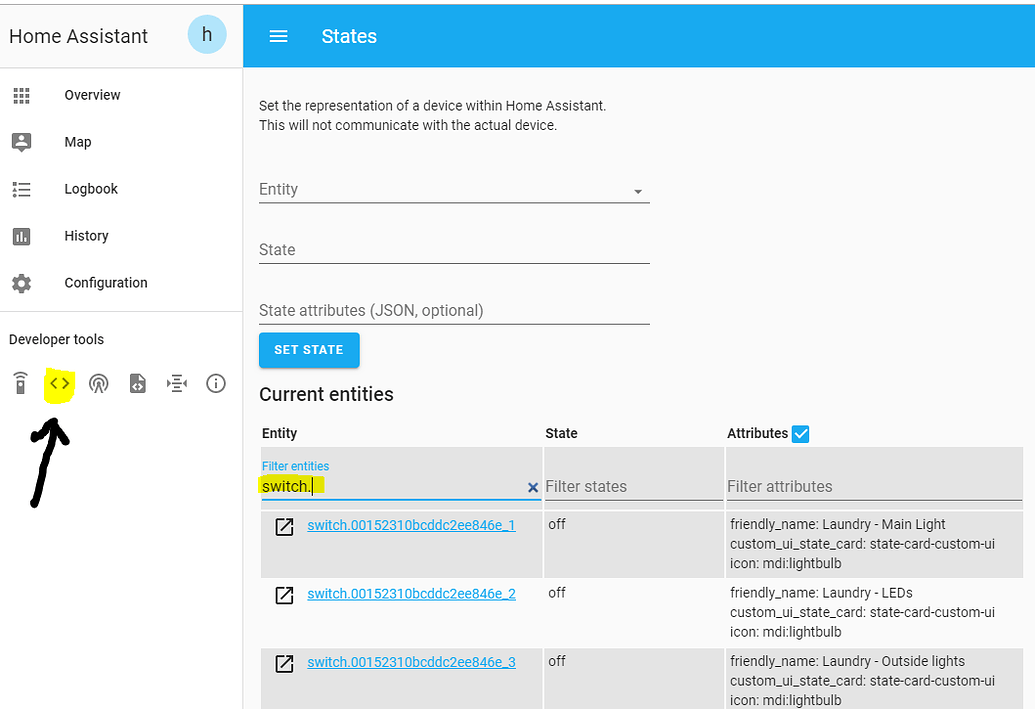Screen dimensions: 1035x709
Task: Open the MQTT developer tool (indented lines icon)
Action: point(177,383)
